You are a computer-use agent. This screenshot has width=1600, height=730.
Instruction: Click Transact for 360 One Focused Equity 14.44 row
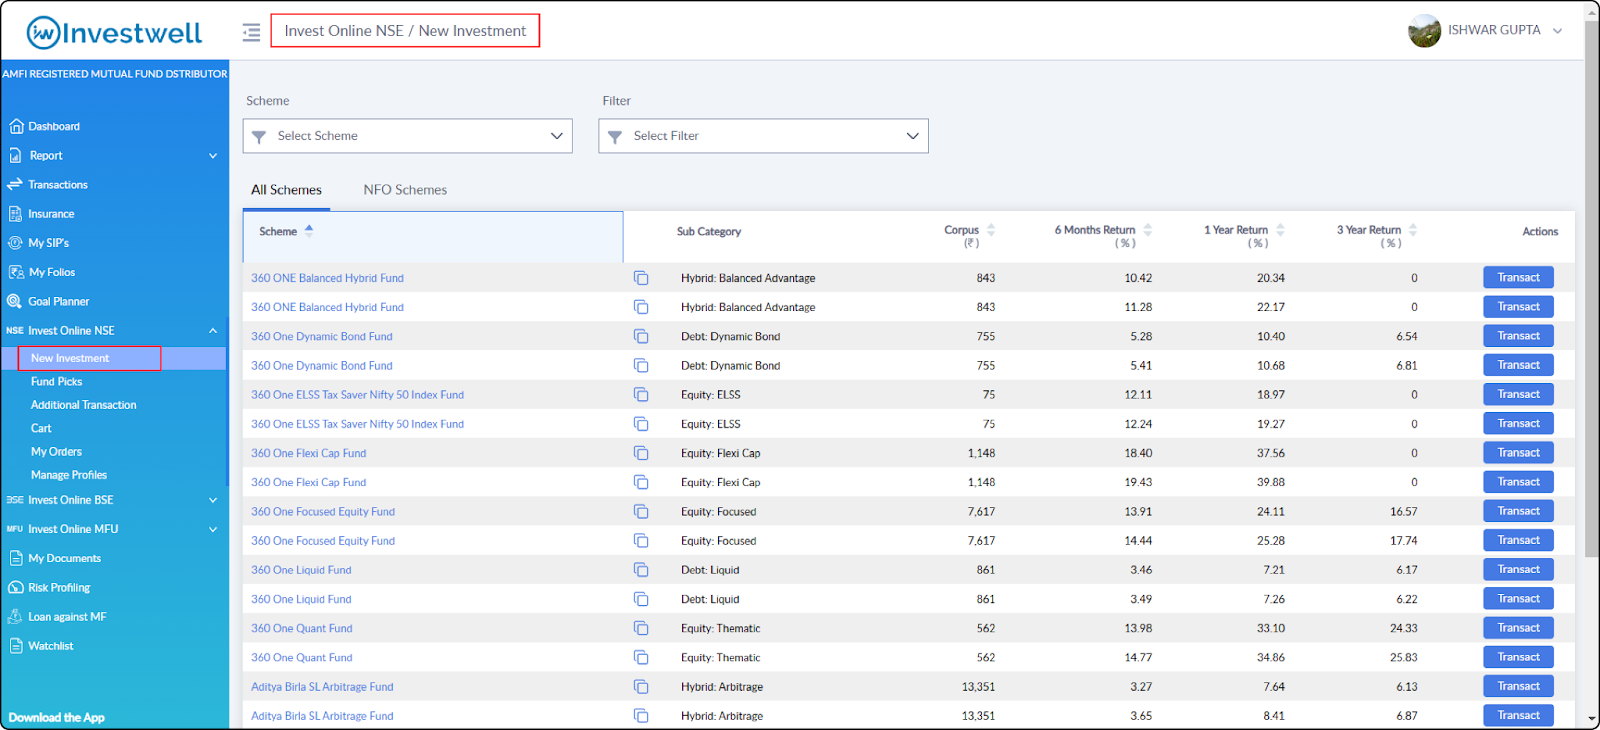1518,540
